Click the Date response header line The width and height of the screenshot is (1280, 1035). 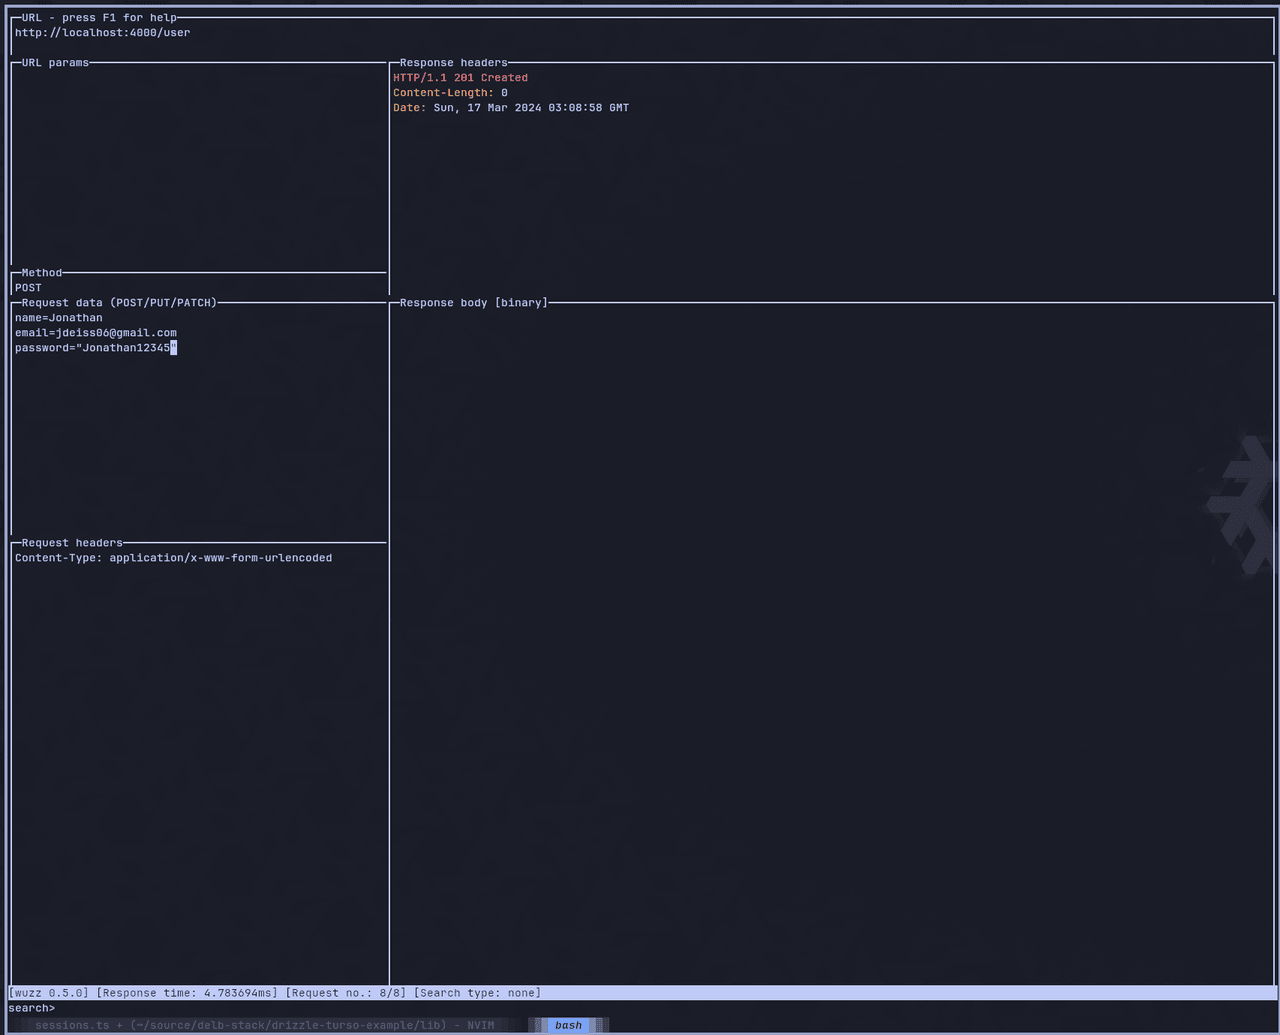pos(511,108)
